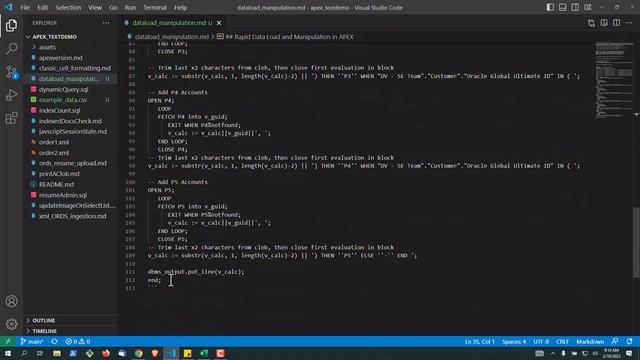Toggle bottom panel layout icon
The image size is (640, 360).
(x=562, y=7)
